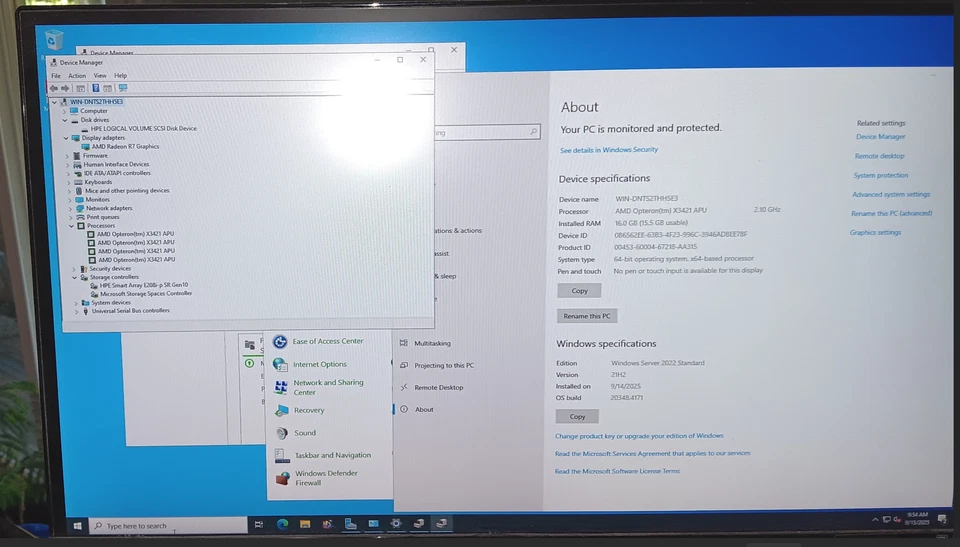Screen dimensions: 960x547
Task: Open Taskbar and Navigation item
Action: pyautogui.click(x=323, y=455)
